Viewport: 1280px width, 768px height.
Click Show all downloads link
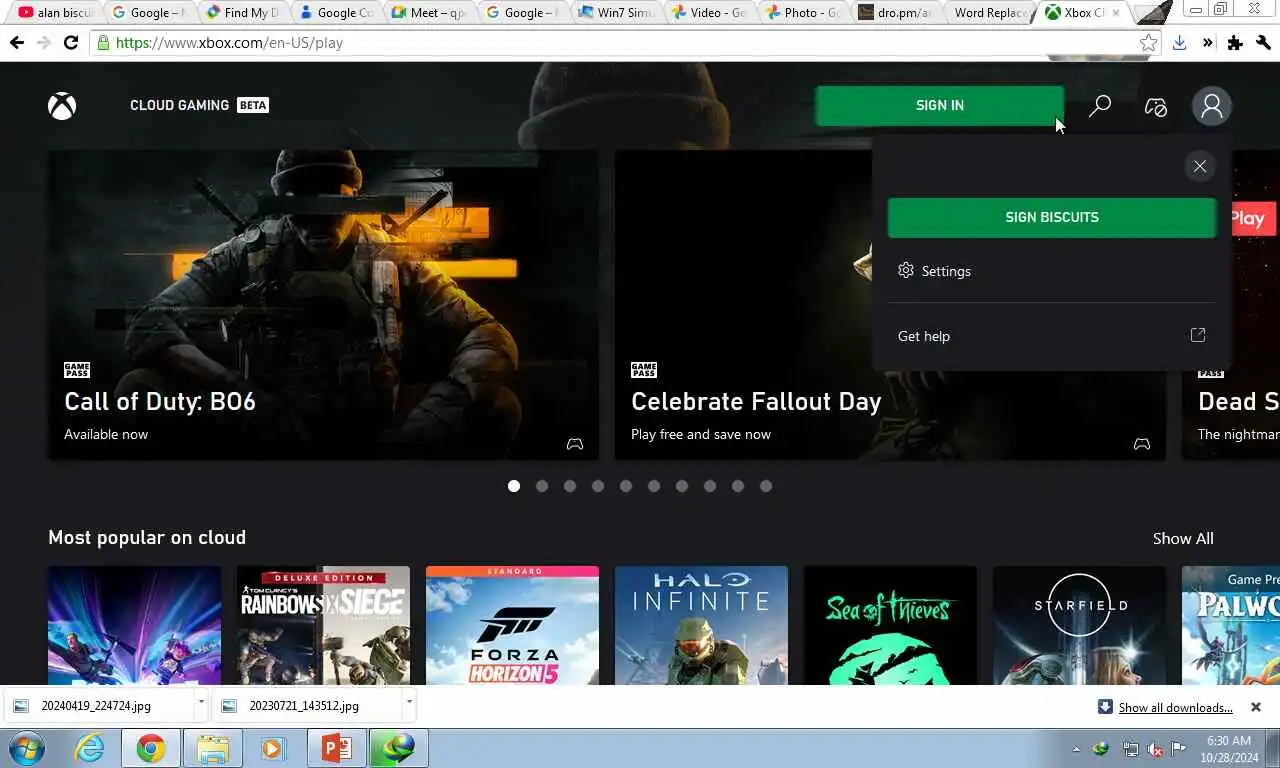pyautogui.click(x=1175, y=707)
